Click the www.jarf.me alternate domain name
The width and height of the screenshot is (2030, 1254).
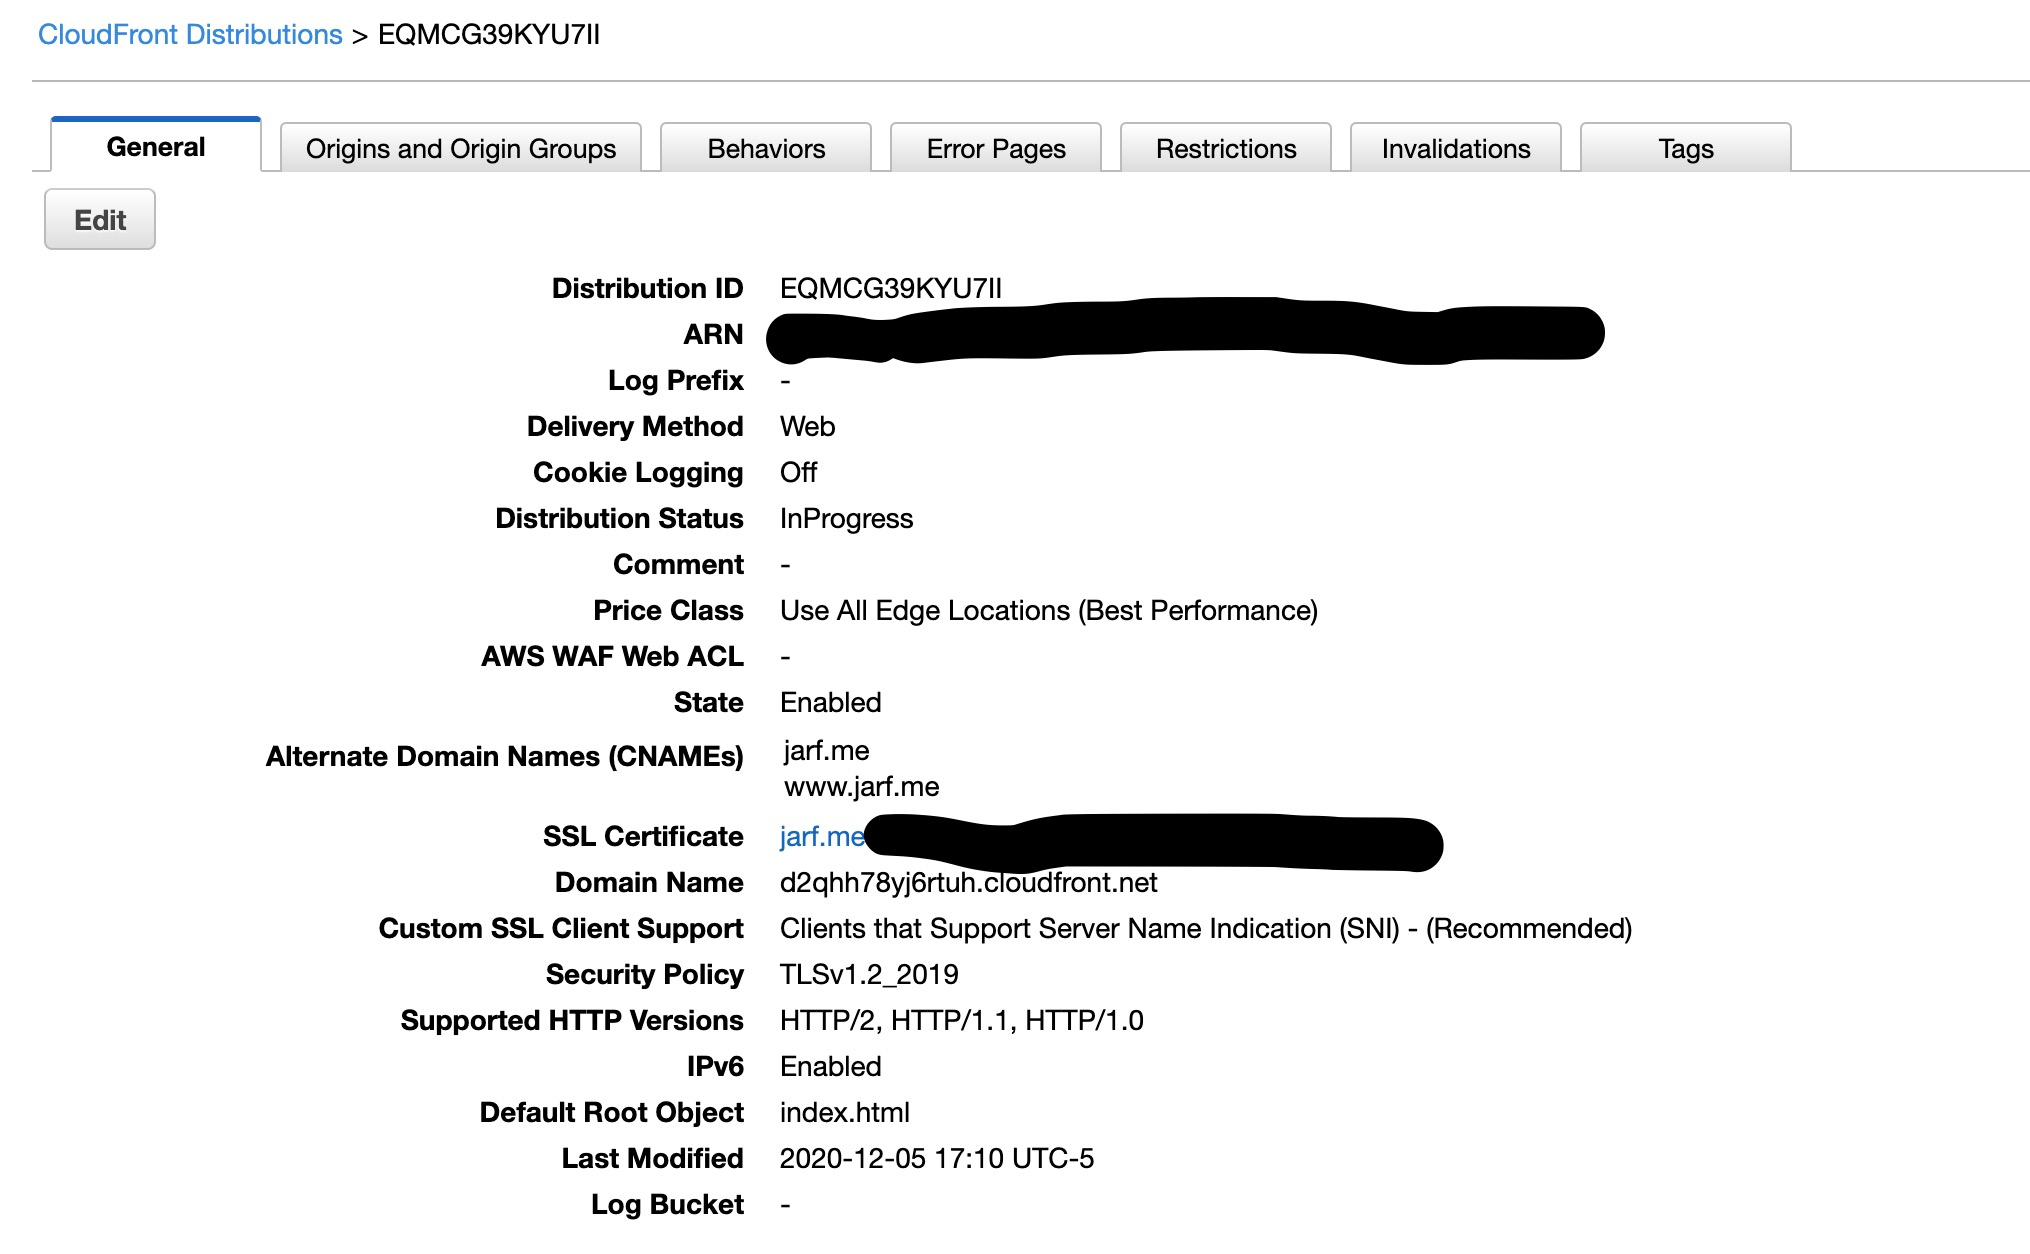861,787
